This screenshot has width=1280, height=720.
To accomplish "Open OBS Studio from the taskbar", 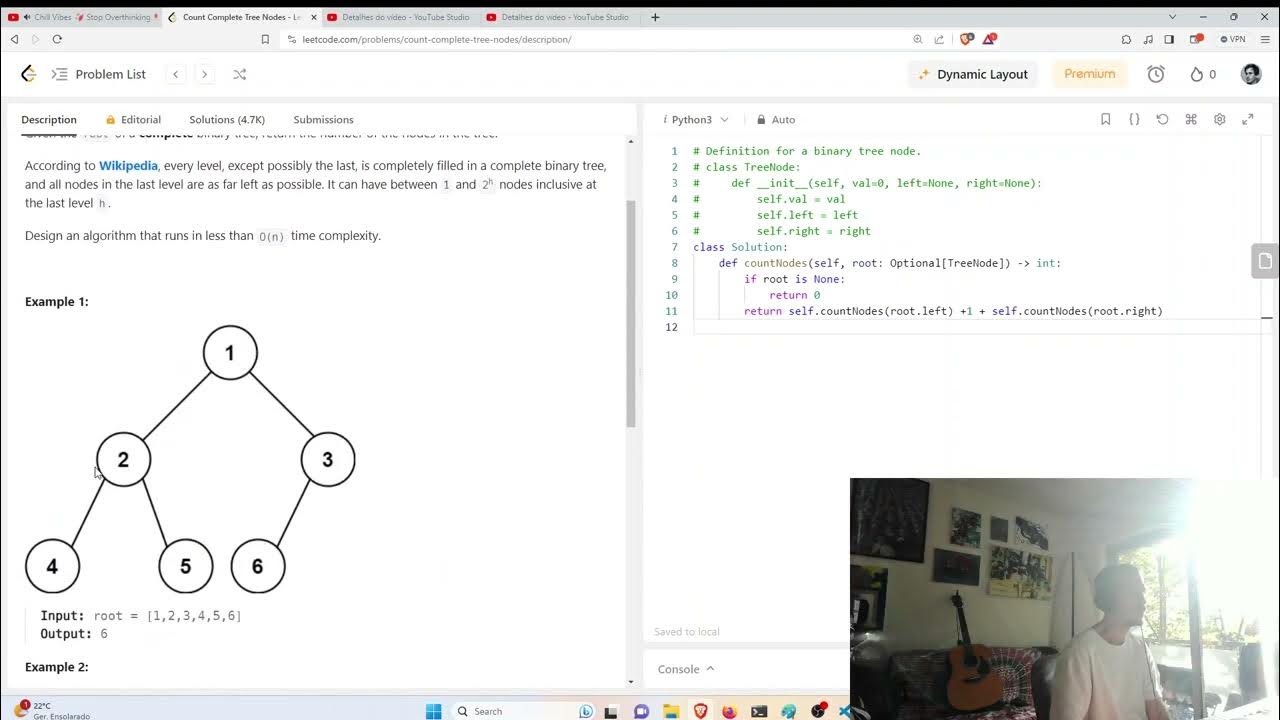I will (819, 711).
